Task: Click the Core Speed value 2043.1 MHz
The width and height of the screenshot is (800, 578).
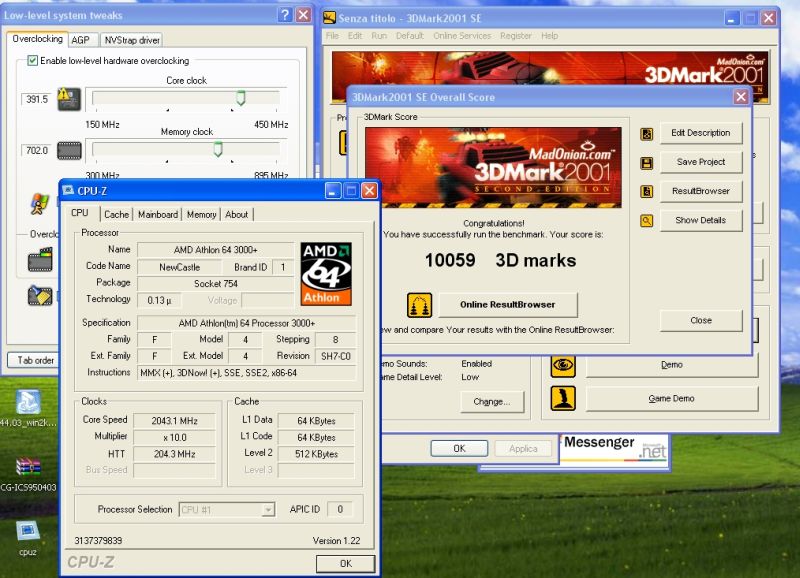Action: 174,421
